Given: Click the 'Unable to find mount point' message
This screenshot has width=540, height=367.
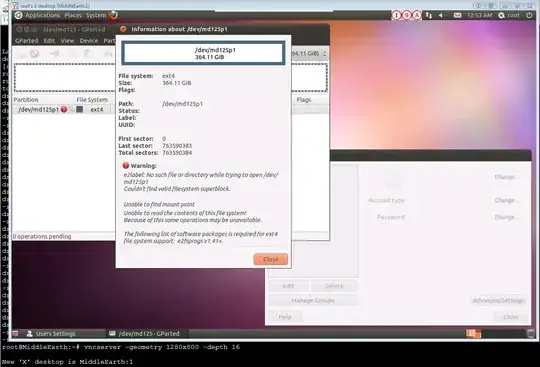Looking at the screenshot, I should click(159, 204).
